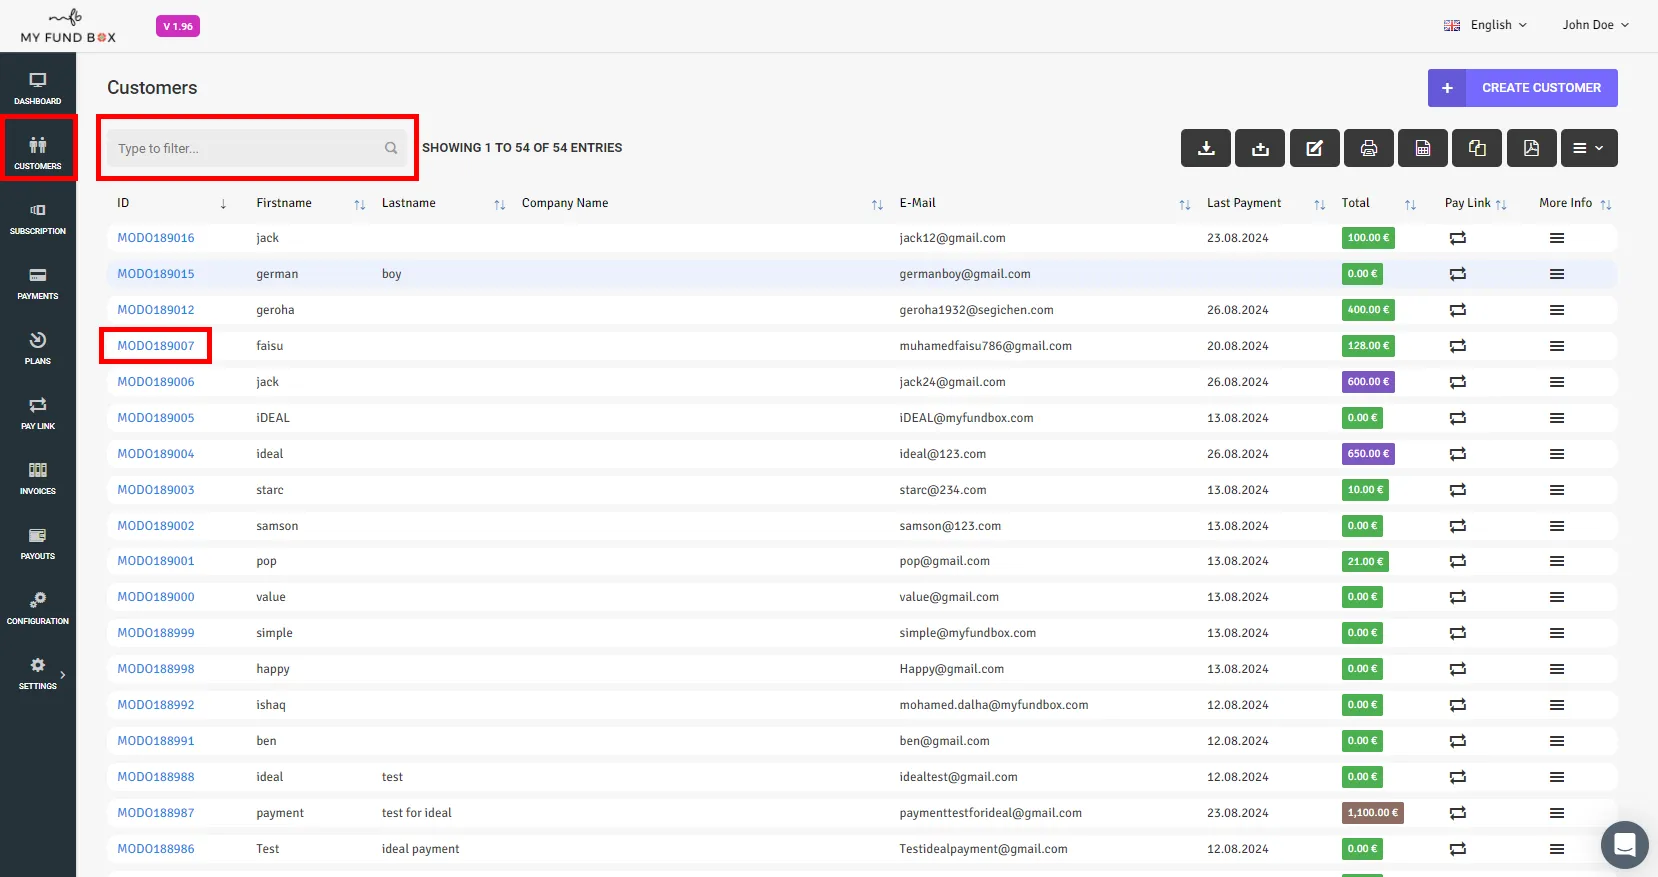
Task: Open customer link MODO189007
Action: [x=156, y=346]
